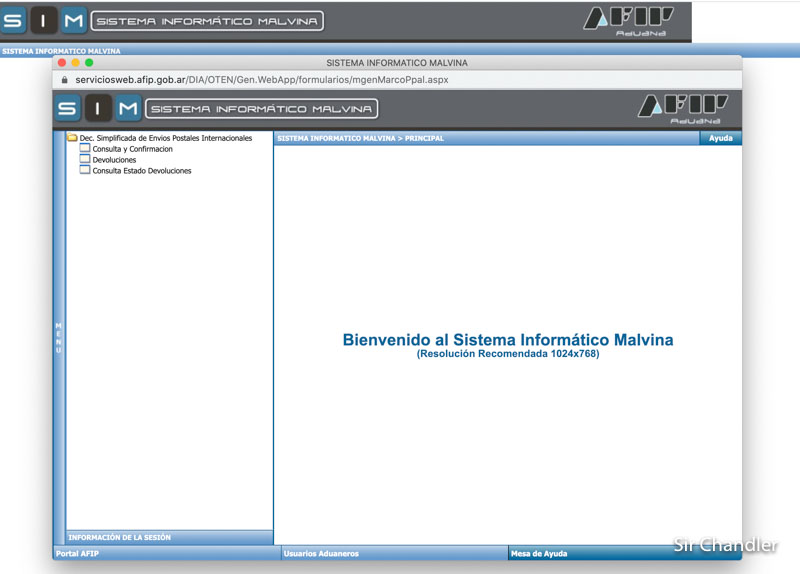Open the Mesa de Ayuda link
The width and height of the screenshot is (800, 574).
(x=539, y=554)
